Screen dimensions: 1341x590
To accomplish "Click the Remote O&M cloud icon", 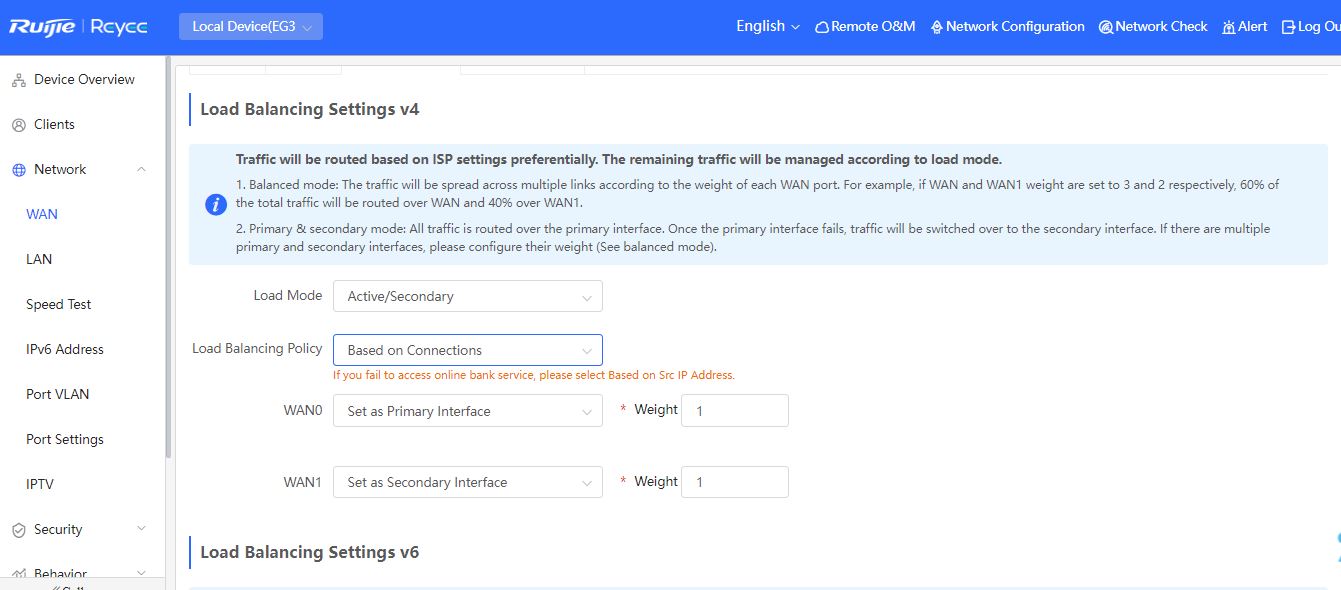I will click(x=822, y=27).
